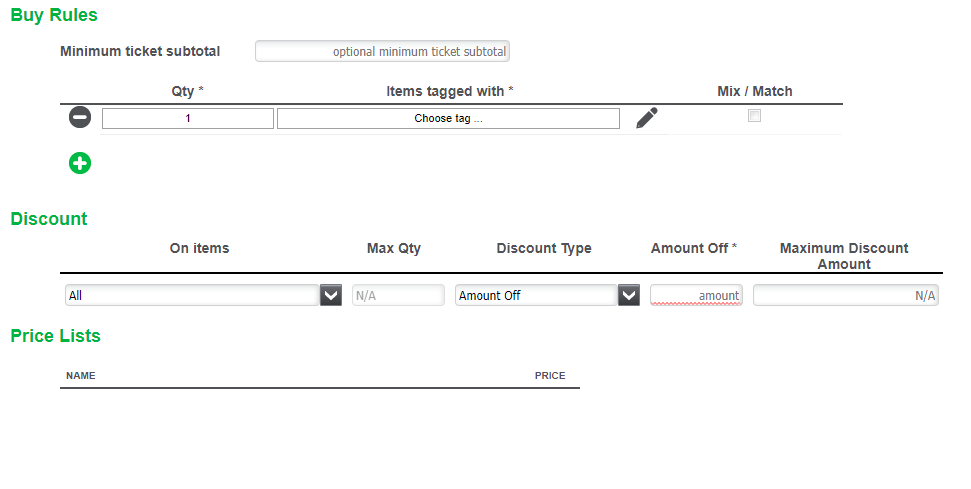971x489 pixels.
Task: Open the On items dropdown arrow
Action: pos(331,295)
